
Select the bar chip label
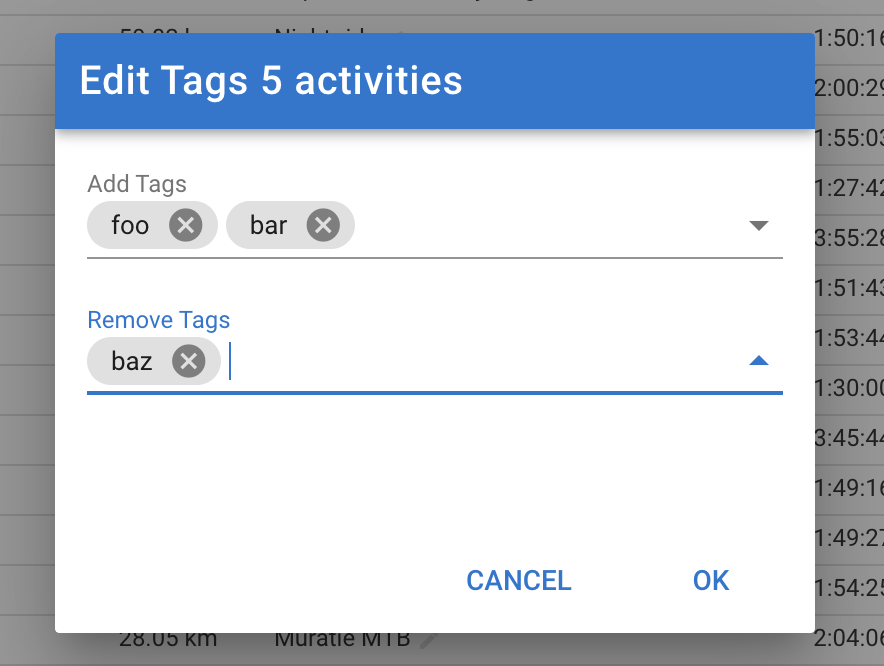(268, 225)
